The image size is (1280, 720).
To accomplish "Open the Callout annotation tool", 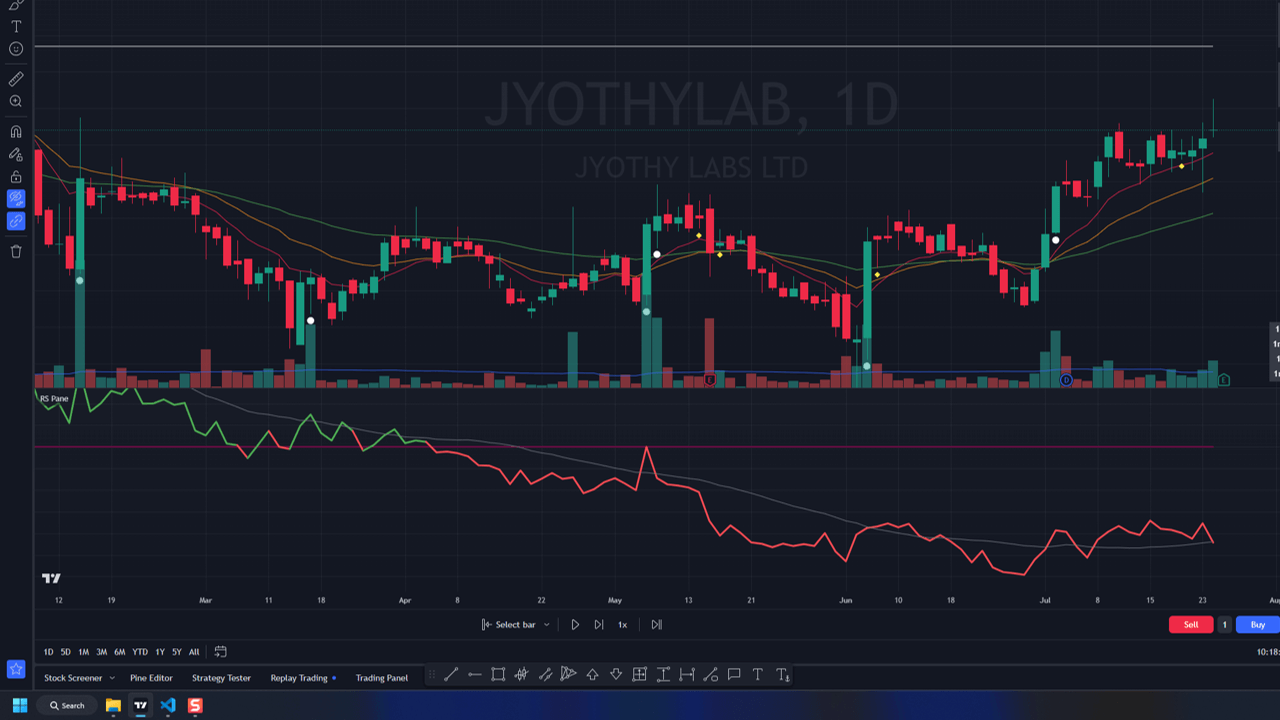I will 733,674.
